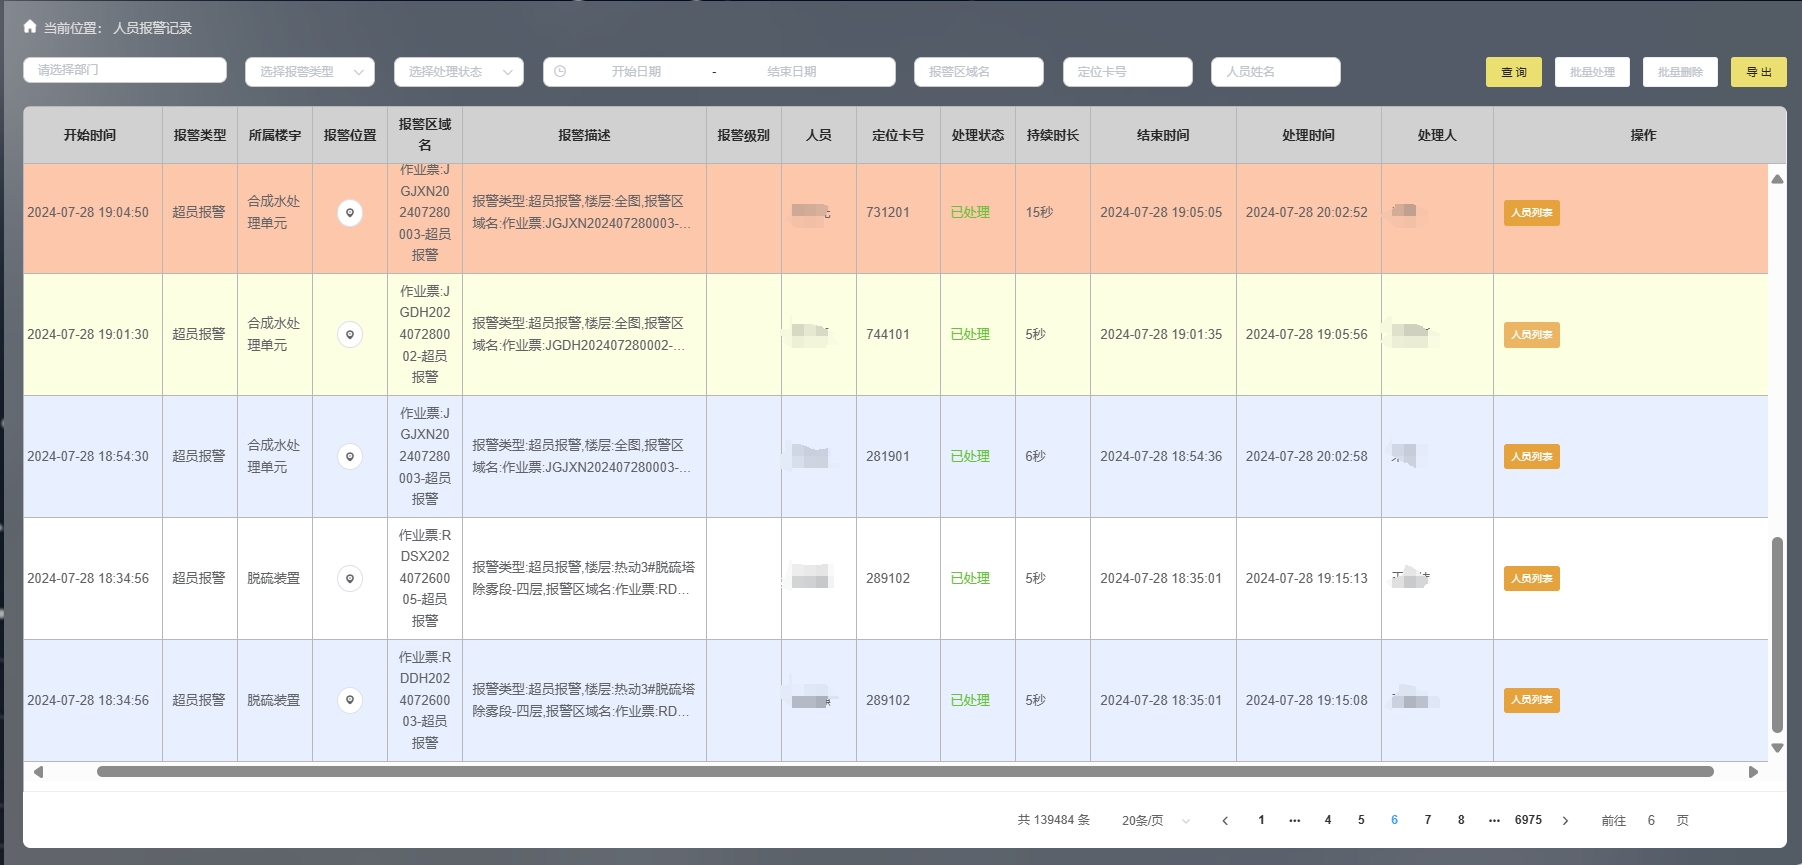Open alarm location pin for 19:01:30 record
The width and height of the screenshot is (1802, 865).
(x=349, y=335)
